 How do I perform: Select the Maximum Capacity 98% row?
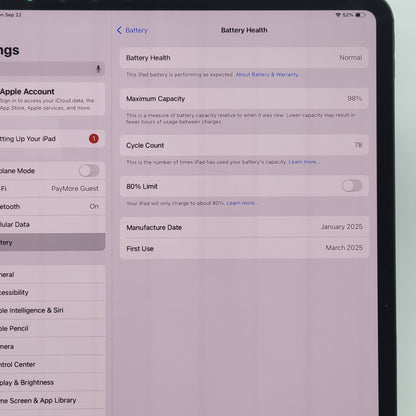pyautogui.click(x=244, y=99)
